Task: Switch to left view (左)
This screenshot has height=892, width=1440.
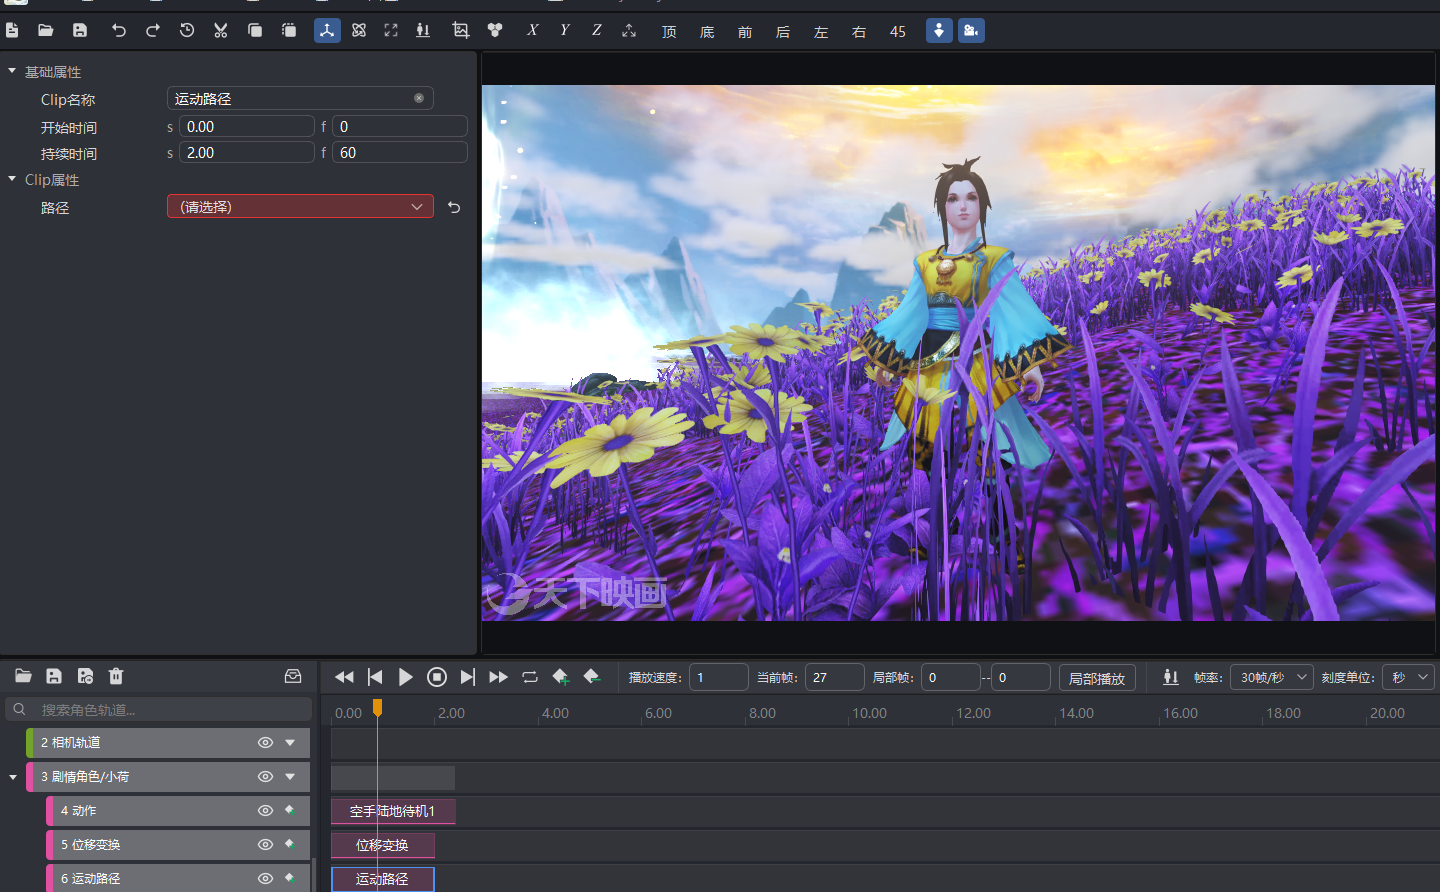Action: coord(821,32)
